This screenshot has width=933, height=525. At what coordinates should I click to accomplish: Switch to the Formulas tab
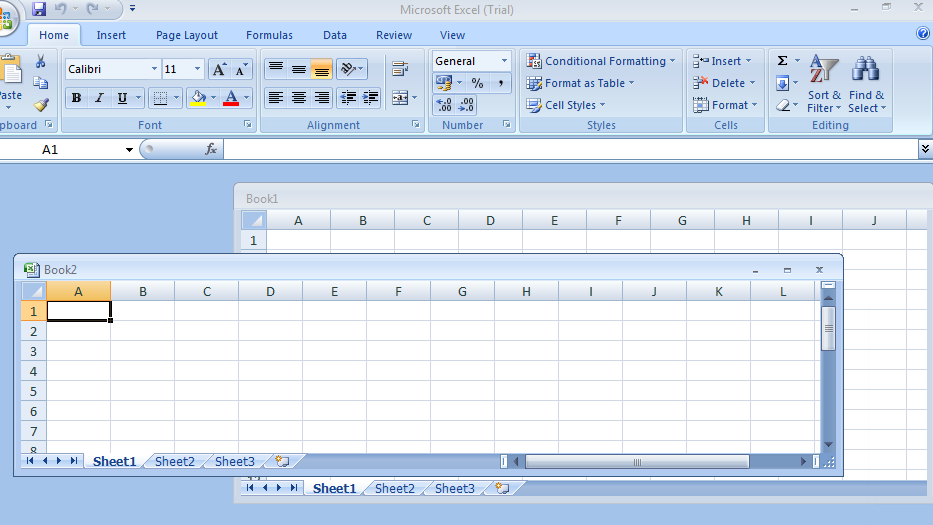(x=270, y=35)
